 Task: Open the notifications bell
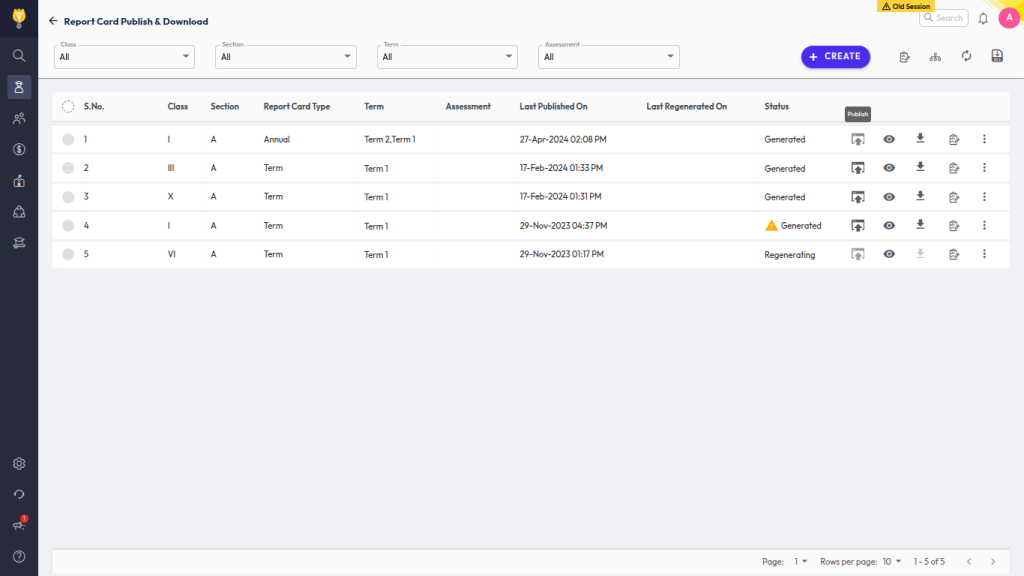click(983, 18)
